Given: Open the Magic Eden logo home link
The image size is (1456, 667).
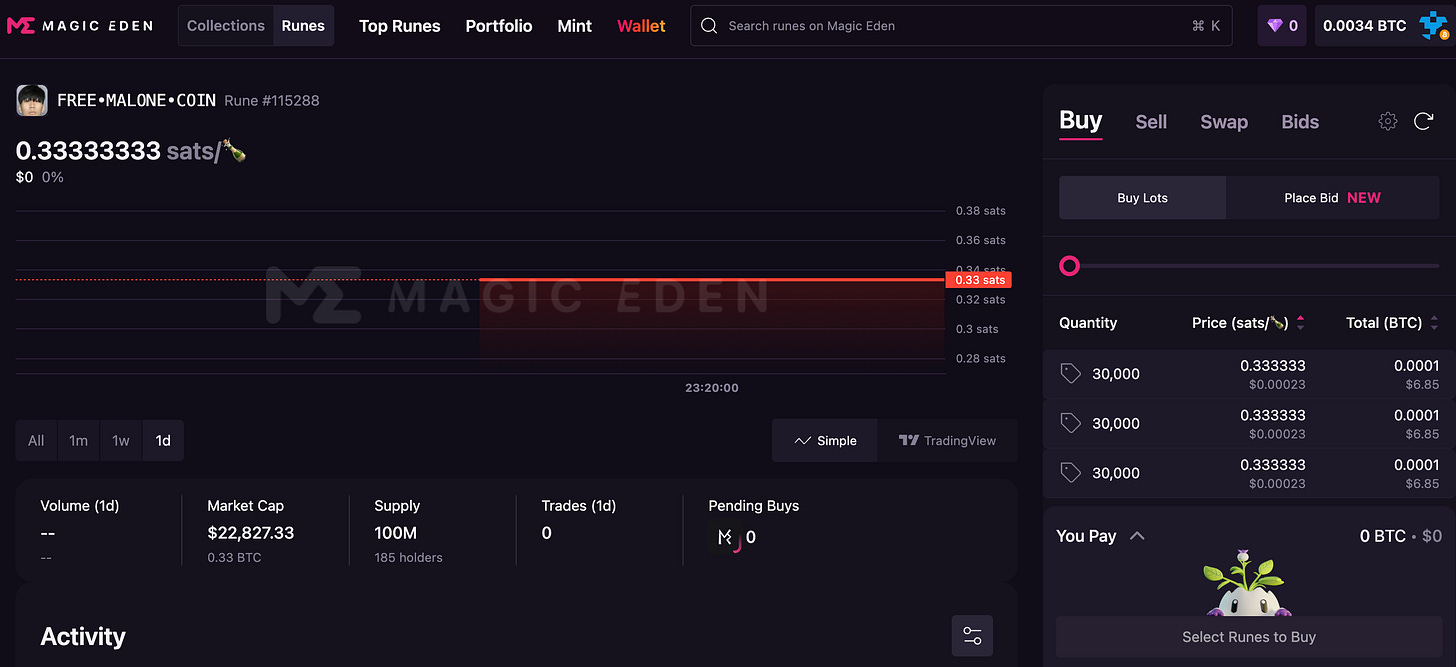Looking at the screenshot, I should (x=79, y=26).
